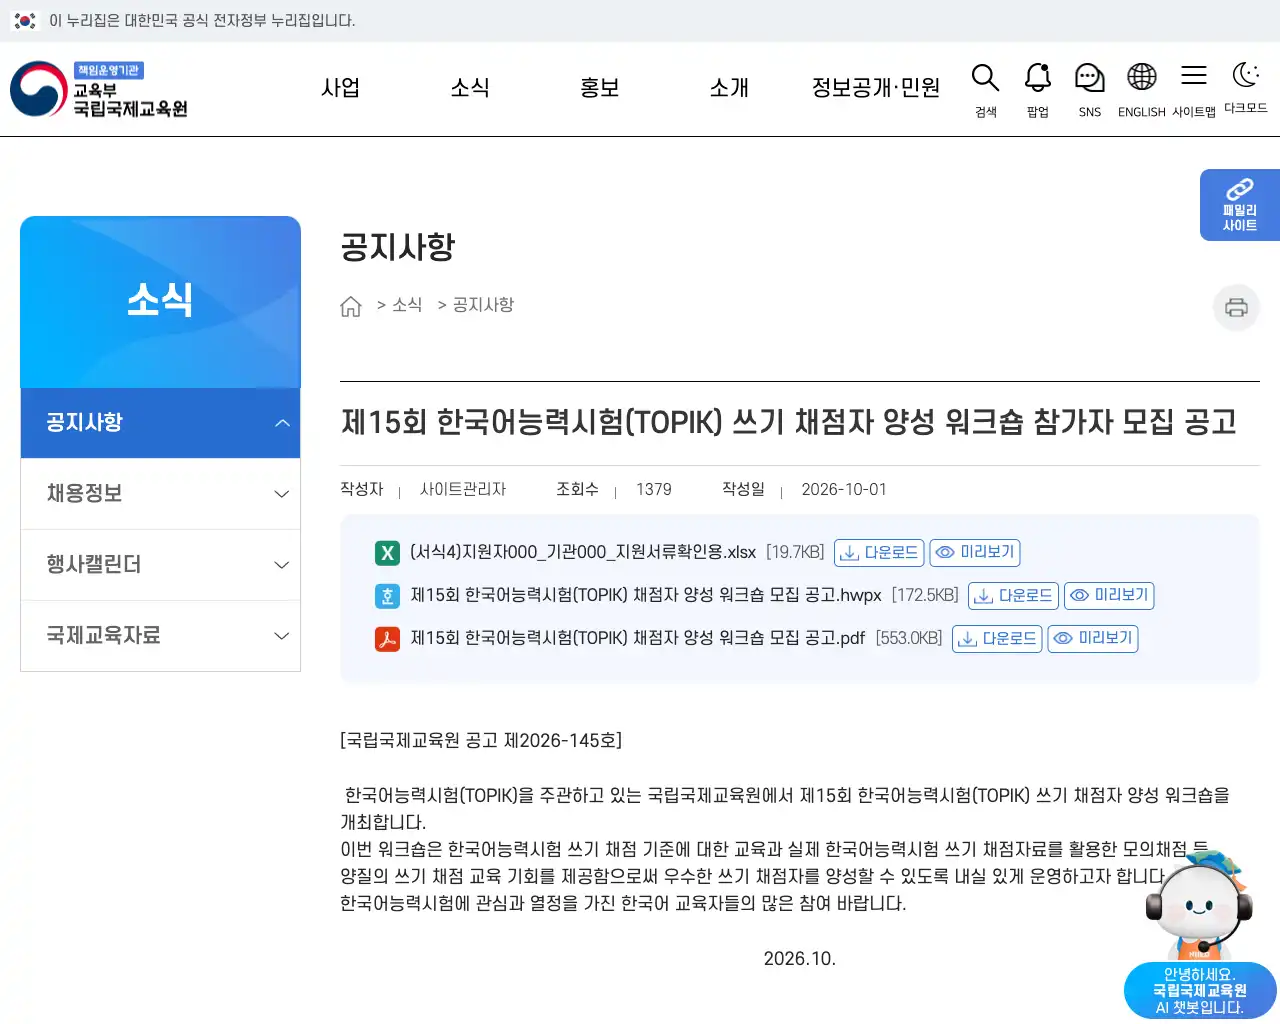Collapse the 공지사항 sidebar section chevron
Viewport: 1280px width, 1024px height.
tap(282, 423)
